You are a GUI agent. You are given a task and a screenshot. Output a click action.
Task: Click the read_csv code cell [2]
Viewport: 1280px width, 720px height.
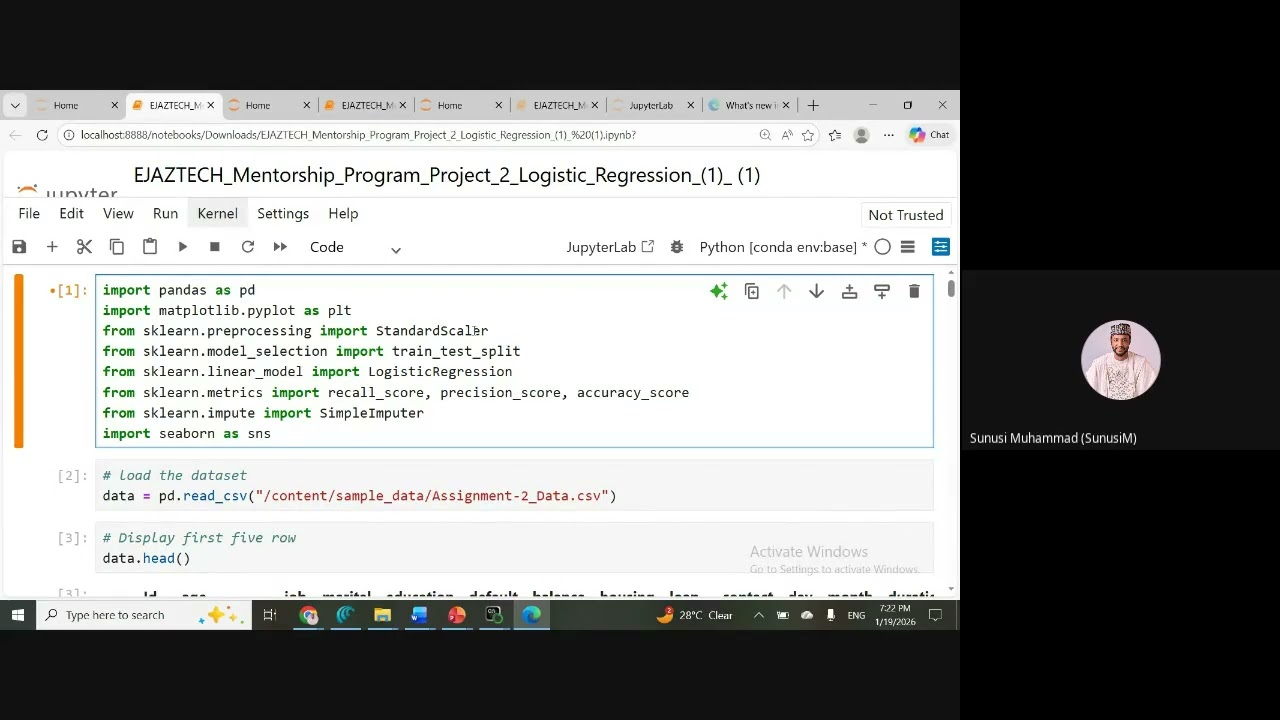pyautogui.click(x=514, y=485)
